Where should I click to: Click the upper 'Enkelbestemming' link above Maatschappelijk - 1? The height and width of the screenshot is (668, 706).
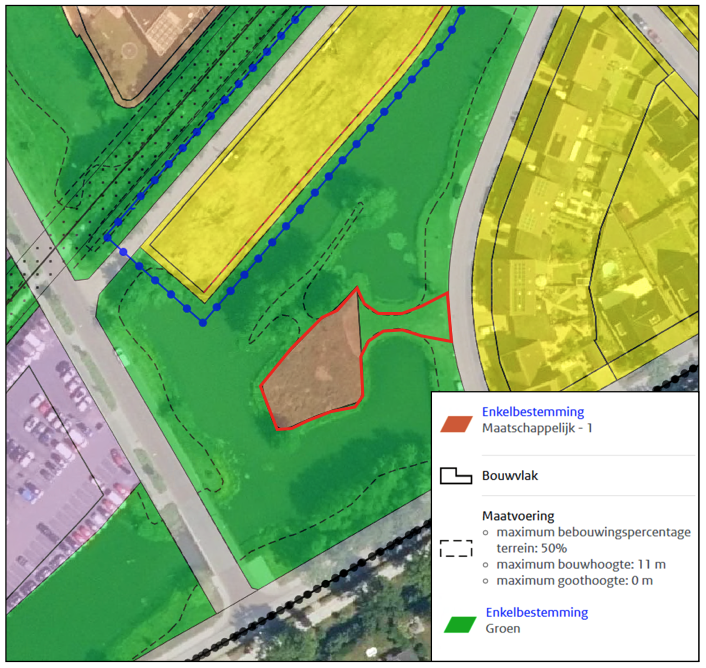pos(533,411)
